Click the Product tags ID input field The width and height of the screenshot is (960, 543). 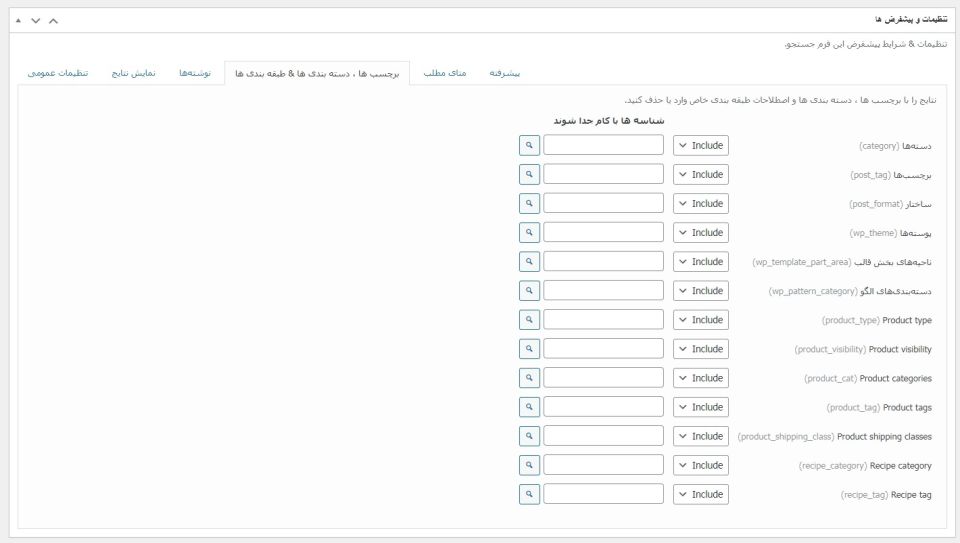tap(603, 407)
